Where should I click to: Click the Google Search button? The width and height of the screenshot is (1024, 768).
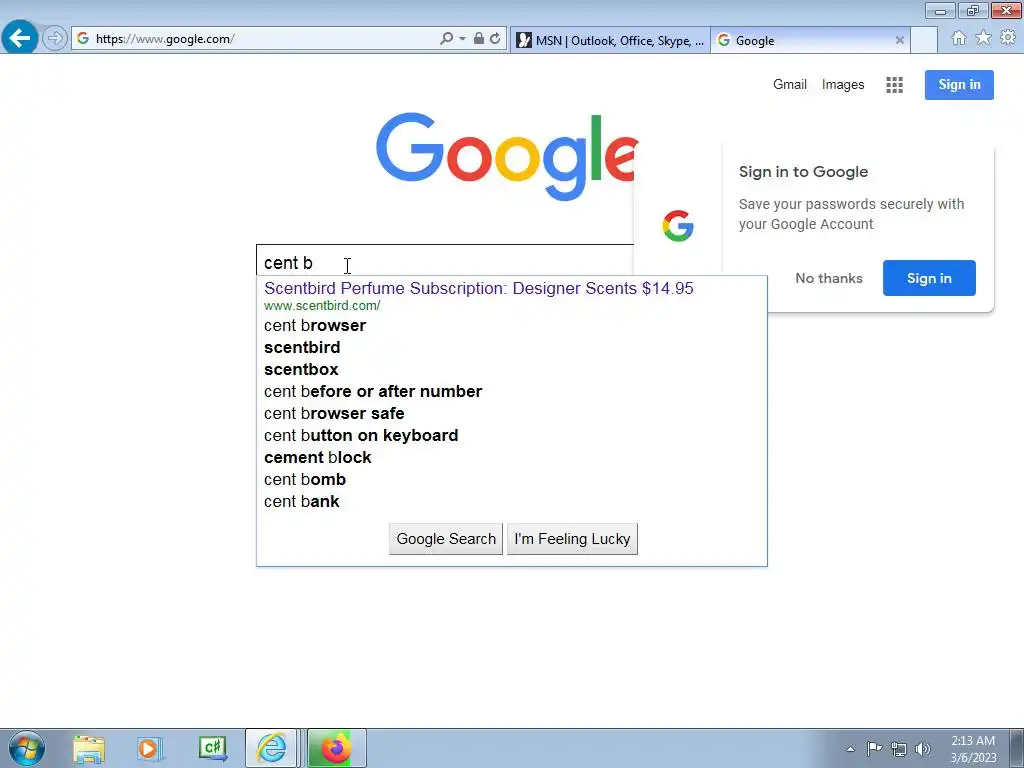446,539
